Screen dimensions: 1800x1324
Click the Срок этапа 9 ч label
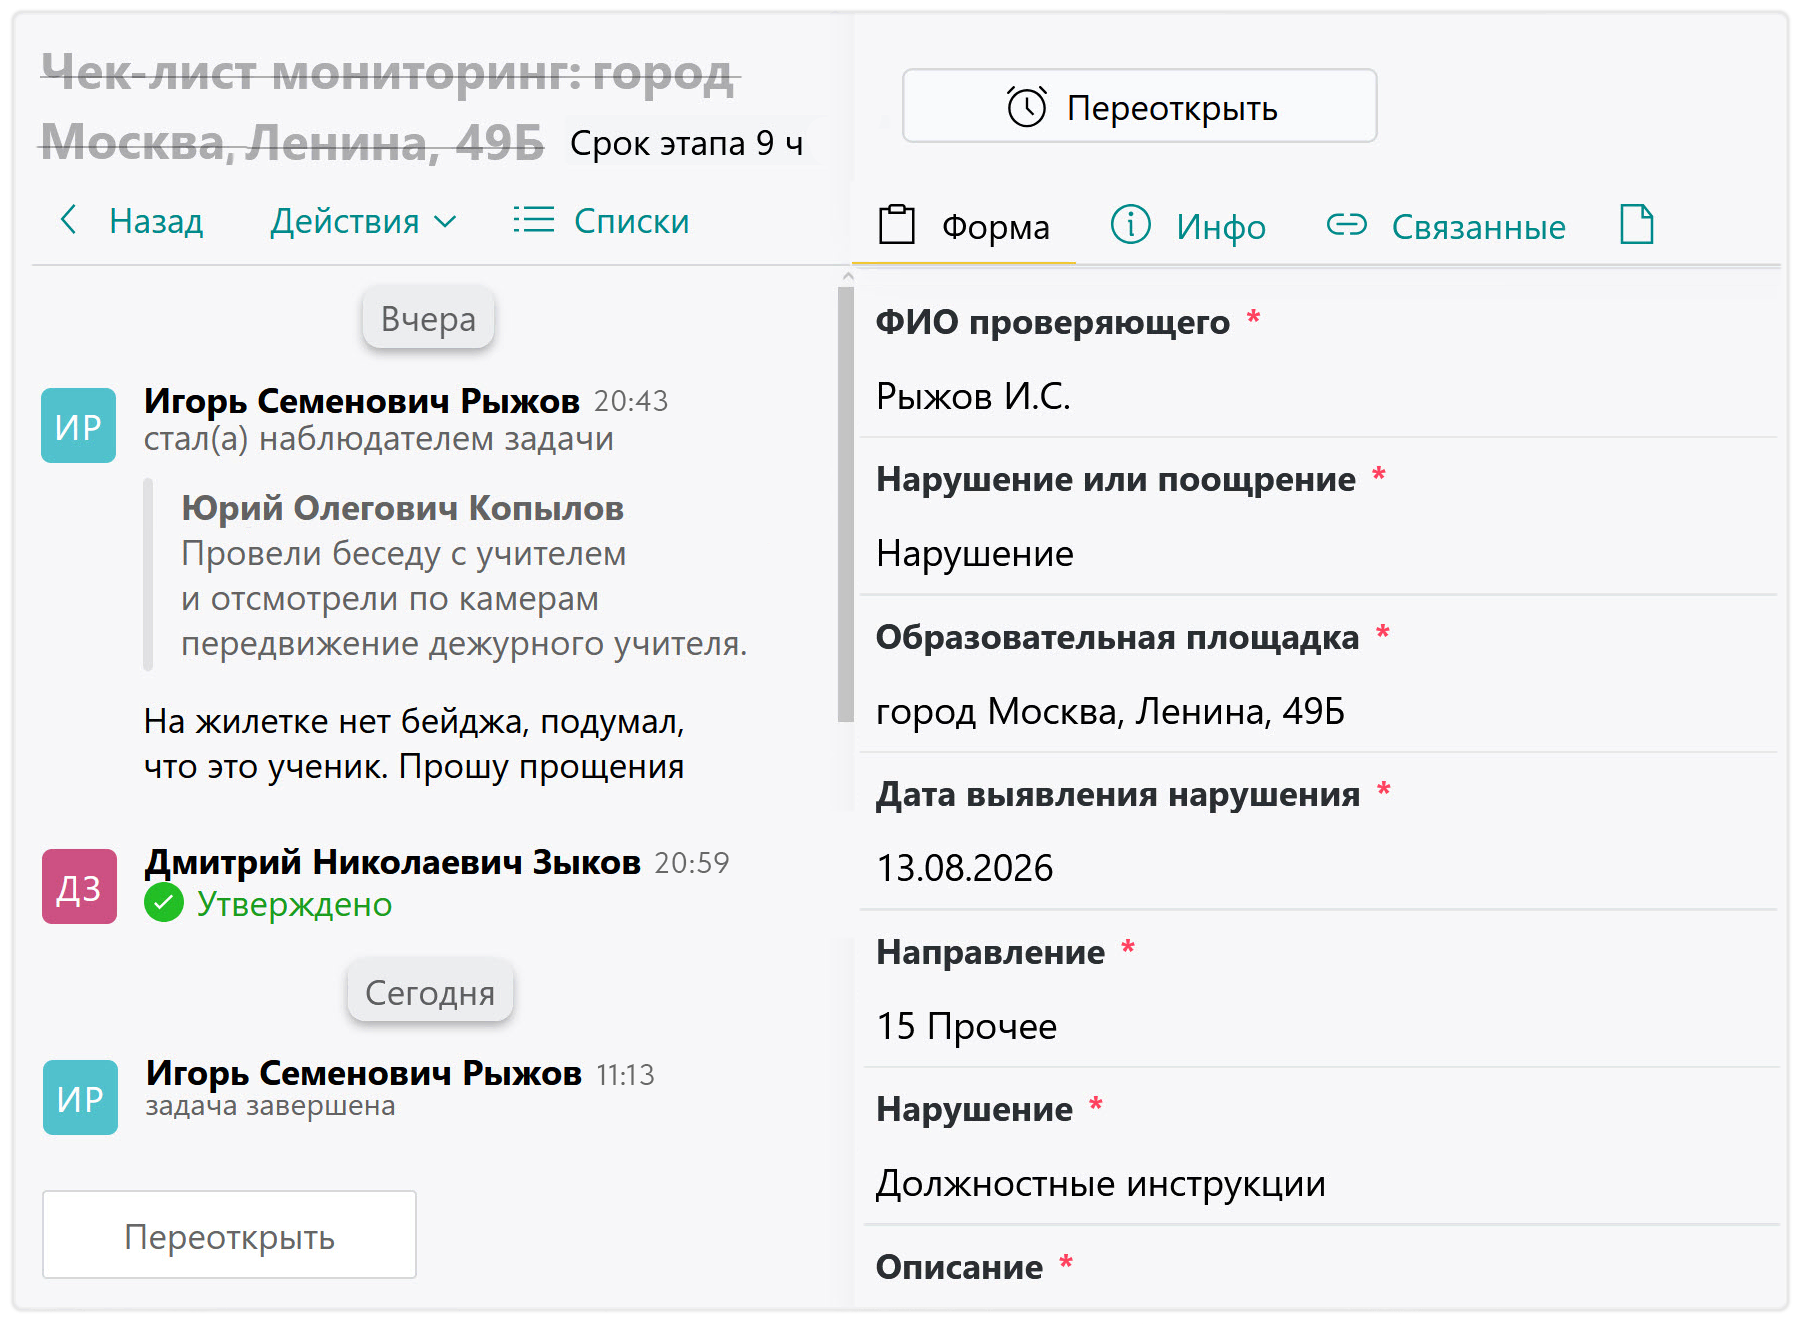(687, 144)
